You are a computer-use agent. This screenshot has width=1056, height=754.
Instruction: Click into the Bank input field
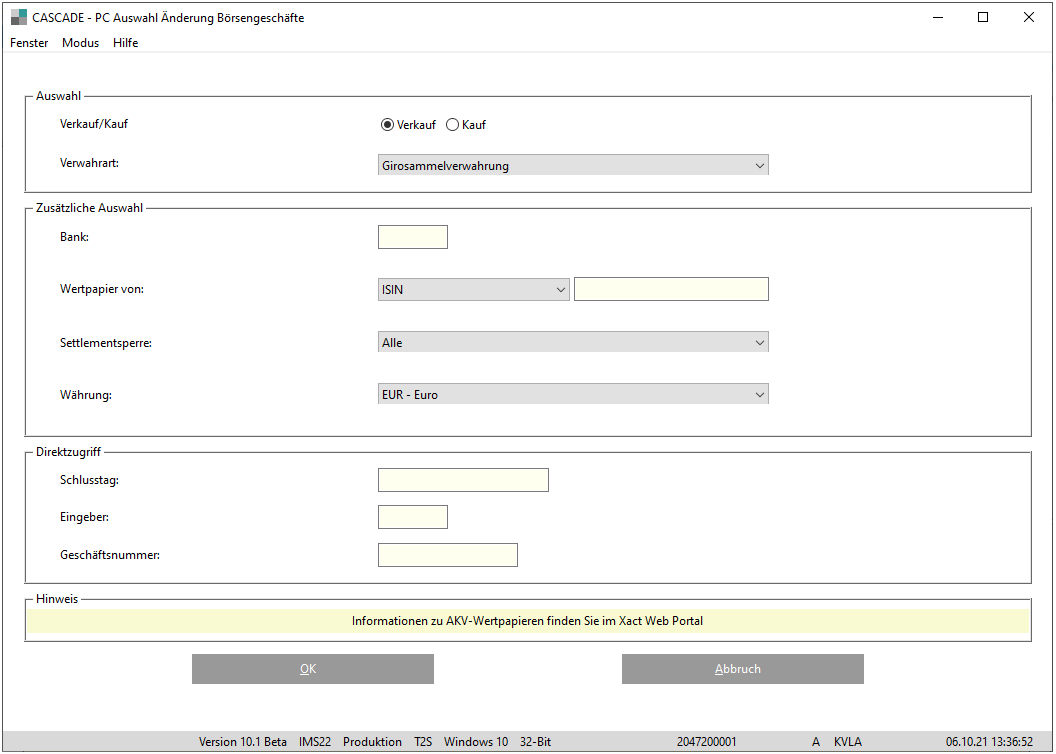click(x=412, y=237)
